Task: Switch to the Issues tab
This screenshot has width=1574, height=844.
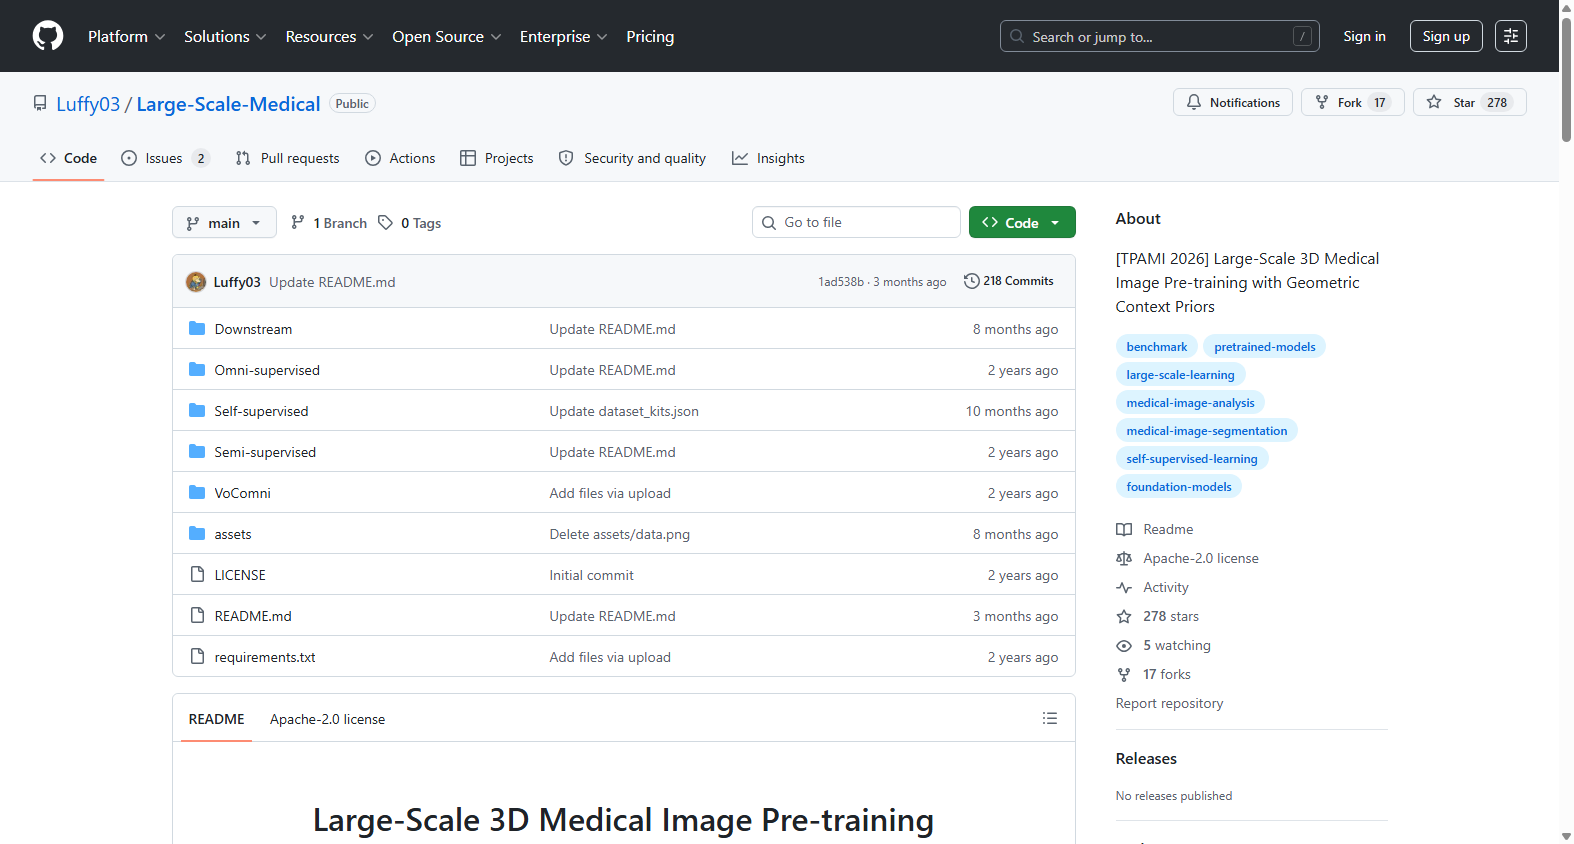Action: [x=165, y=158]
